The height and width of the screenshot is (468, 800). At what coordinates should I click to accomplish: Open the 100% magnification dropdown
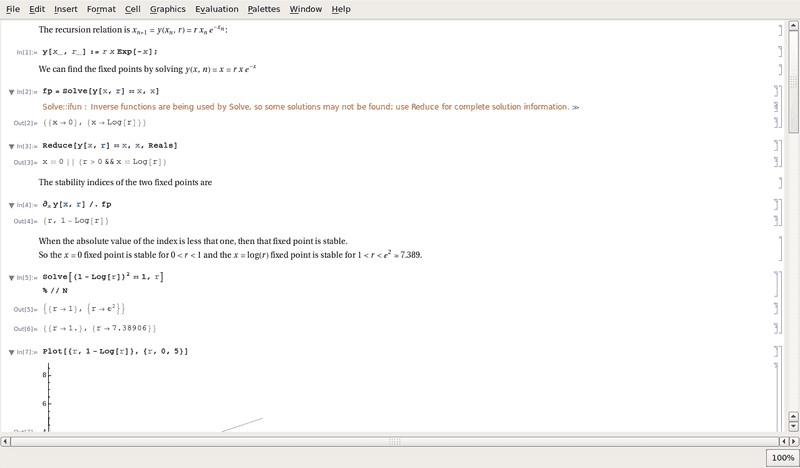(x=783, y=458)
